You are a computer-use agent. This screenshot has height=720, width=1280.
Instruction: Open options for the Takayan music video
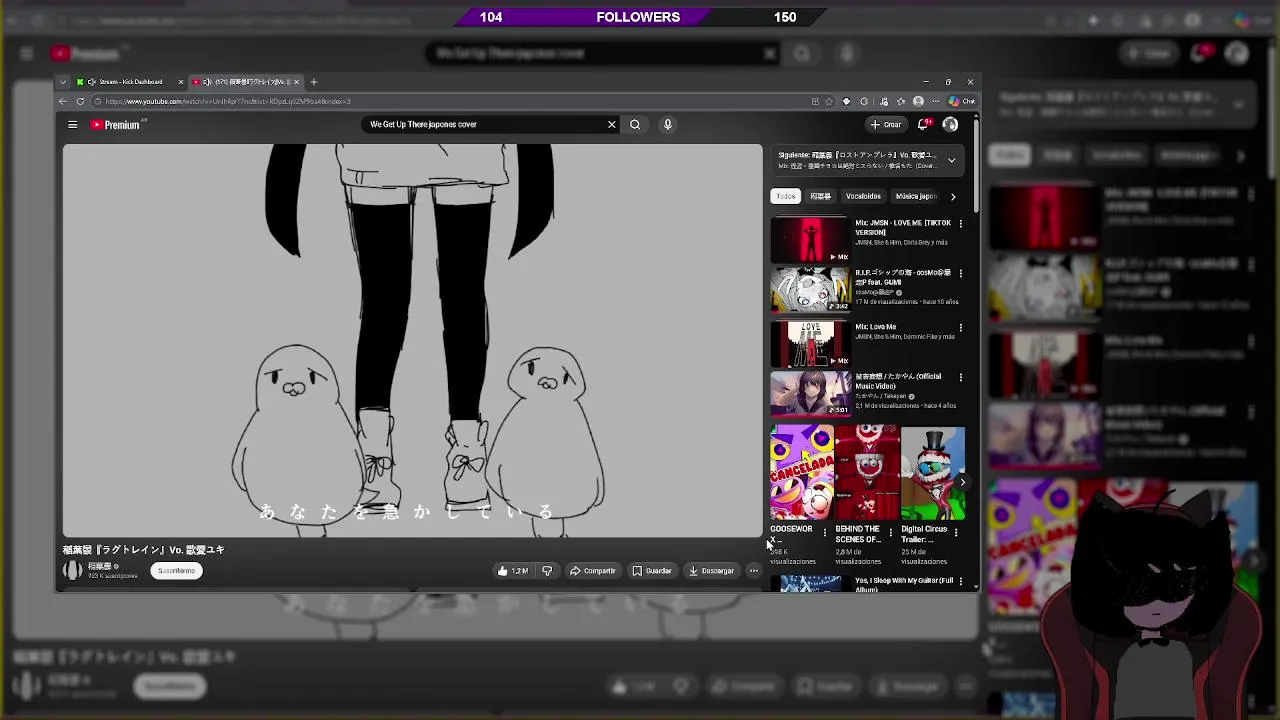click(961, 377)
